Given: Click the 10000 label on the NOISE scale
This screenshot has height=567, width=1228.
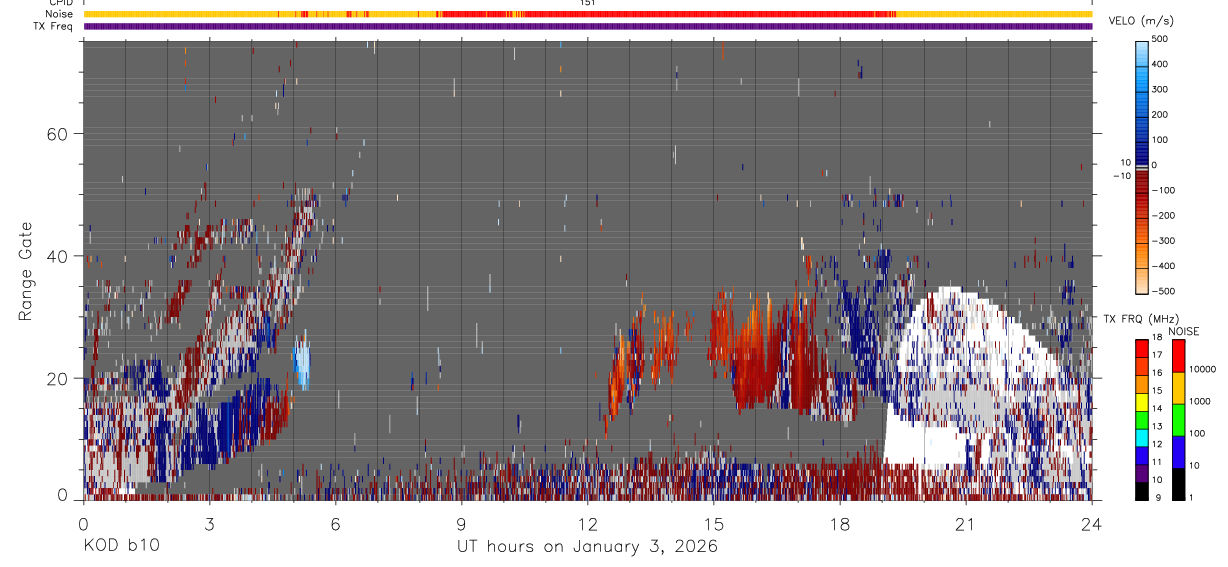Looking at the screenshot, I should coord(1203,369).
